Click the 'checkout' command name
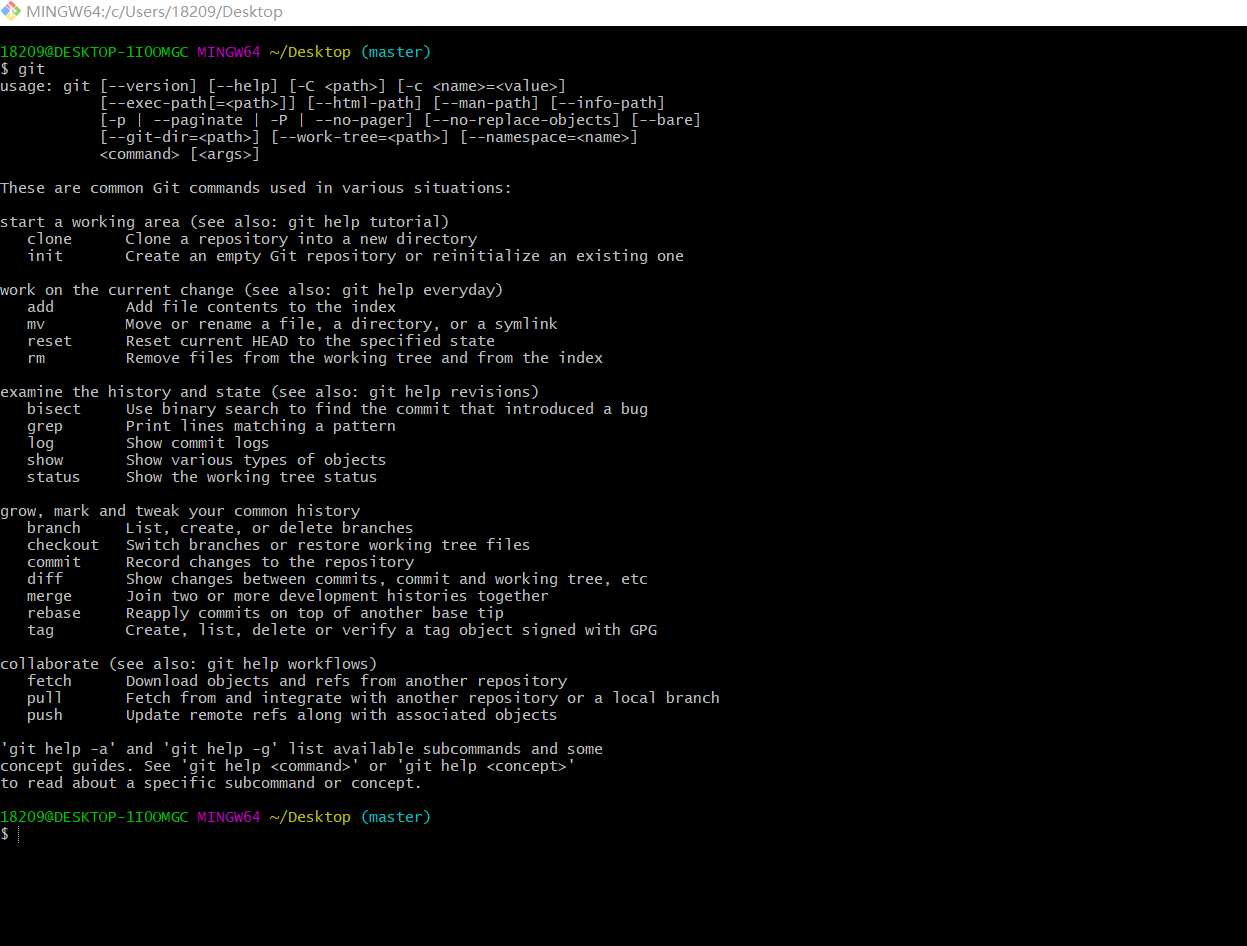1247x946 pixels. tap(63, 545)
